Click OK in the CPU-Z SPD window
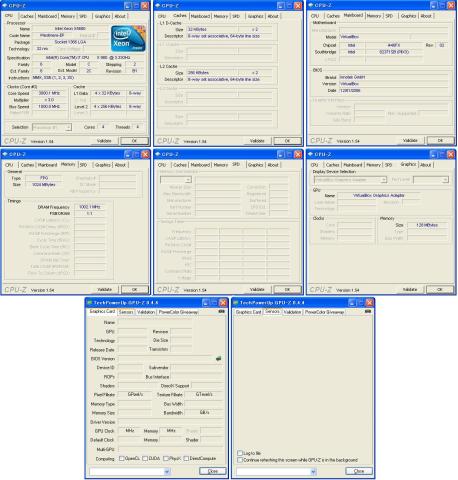The height and width of the screenshot is (480, 458). click(287, 290)
